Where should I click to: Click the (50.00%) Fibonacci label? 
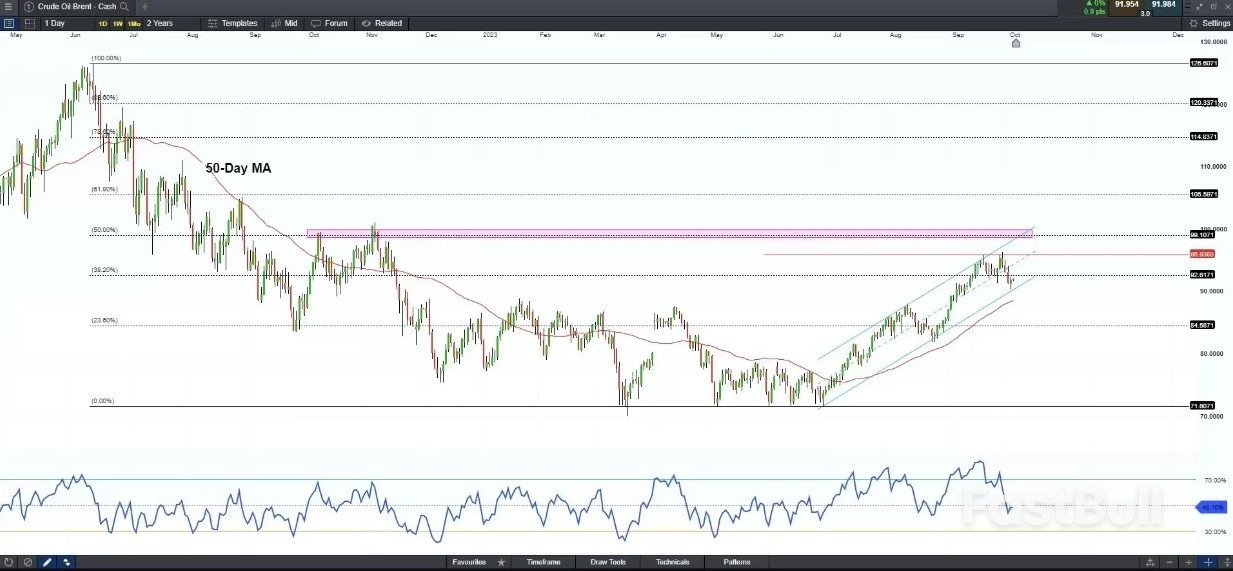coord(104,230)
